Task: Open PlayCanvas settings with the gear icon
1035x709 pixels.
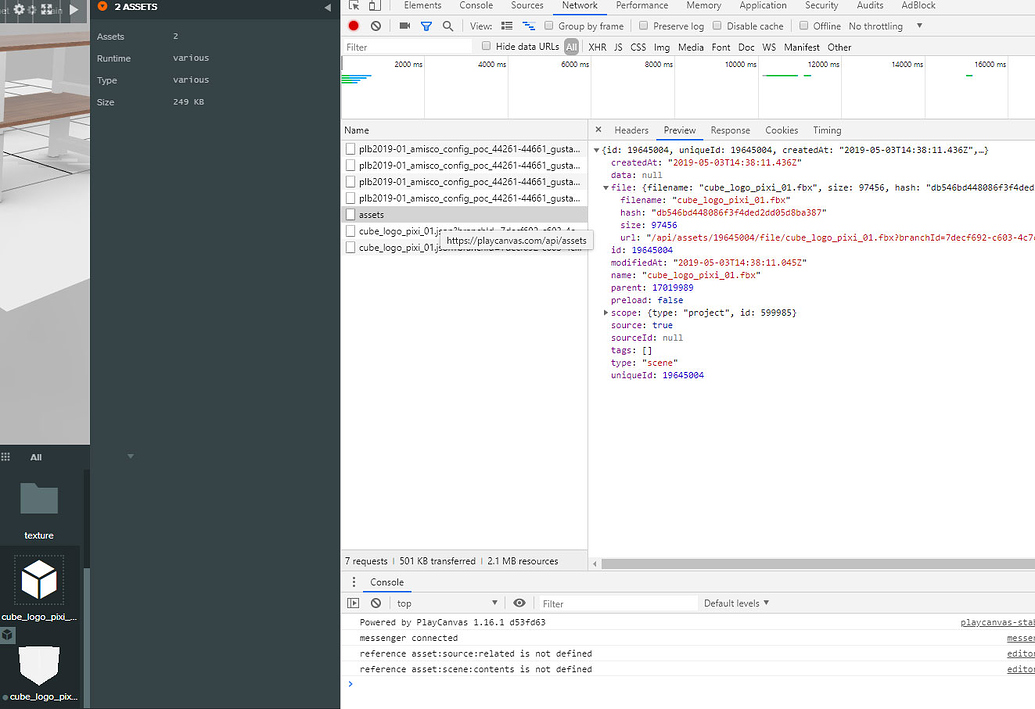Action: [20, 9]
